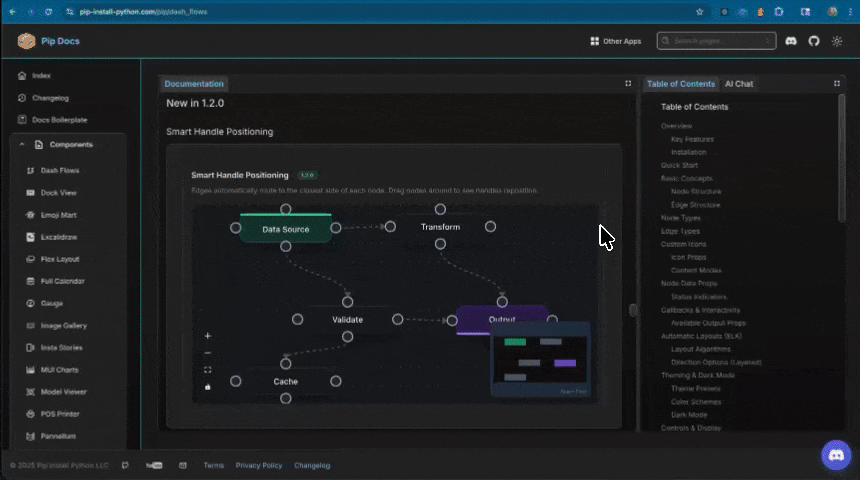Viewport: 860px width, 480px height.
Task: Jump to Node Types section
Action: point(680,218)
